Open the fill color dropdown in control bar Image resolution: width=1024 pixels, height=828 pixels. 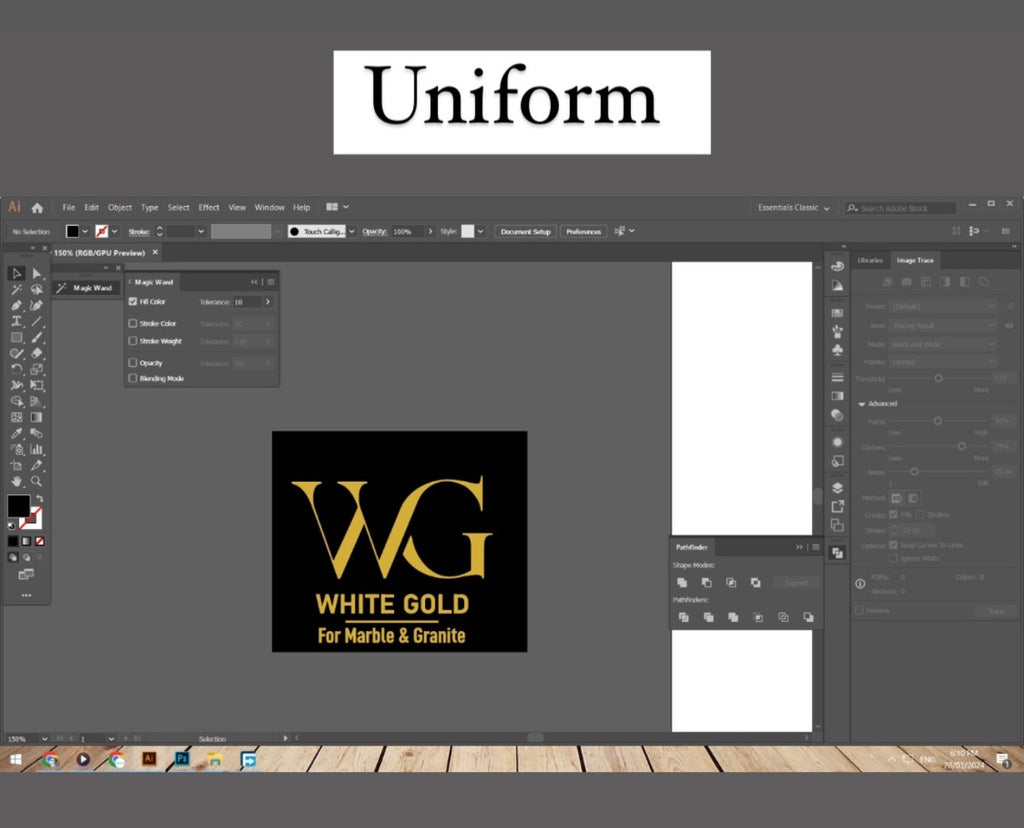click(x=85, y=231)
